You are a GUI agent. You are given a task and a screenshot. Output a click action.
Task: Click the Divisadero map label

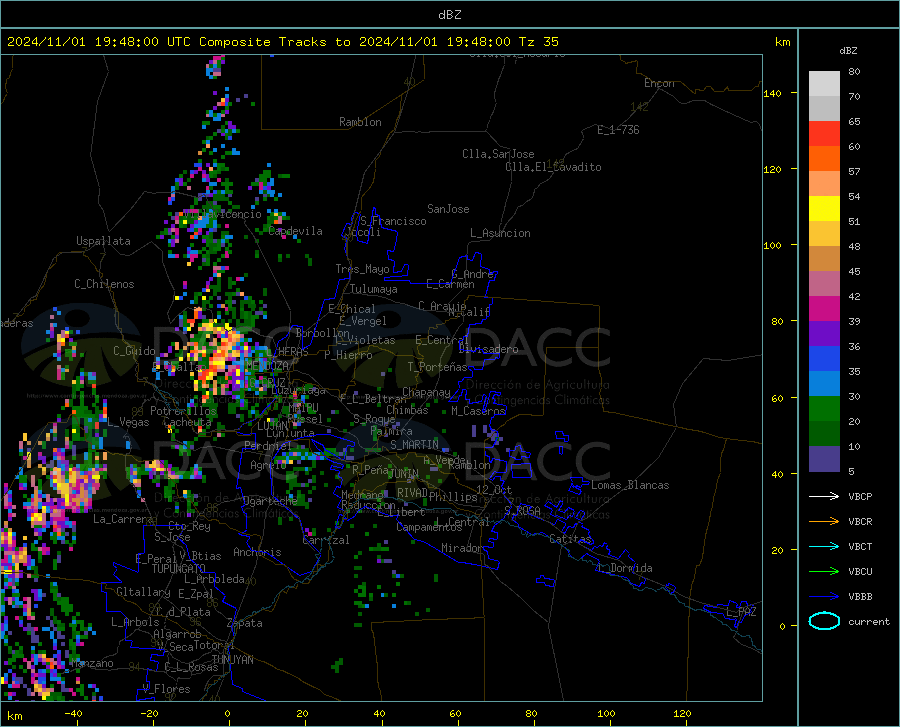click(x=488, y=349)
